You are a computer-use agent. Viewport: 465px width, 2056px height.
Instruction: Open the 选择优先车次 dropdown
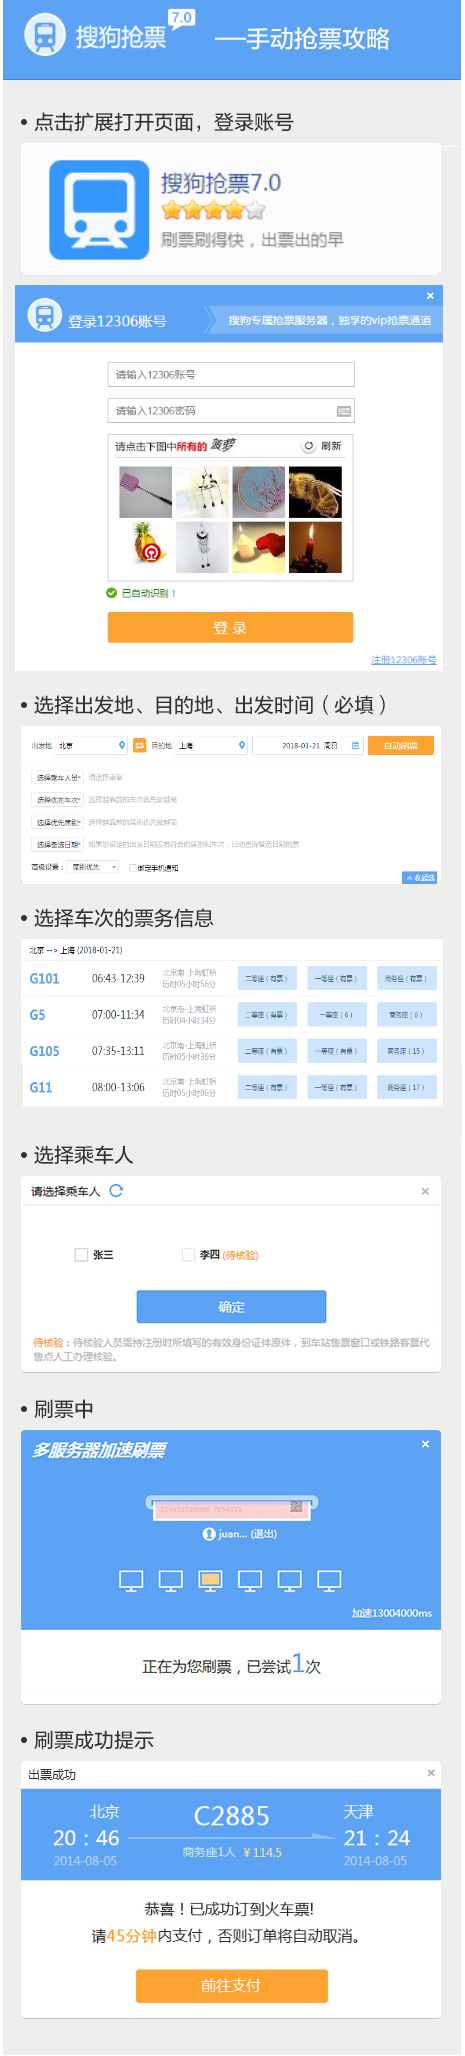(x=57, y=800)
